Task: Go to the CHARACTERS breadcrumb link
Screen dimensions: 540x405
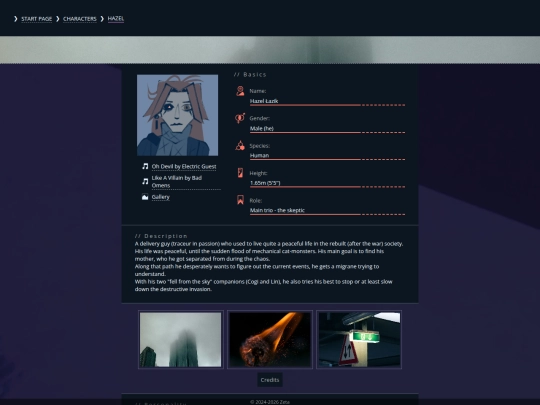Action: tap(80, 19)
